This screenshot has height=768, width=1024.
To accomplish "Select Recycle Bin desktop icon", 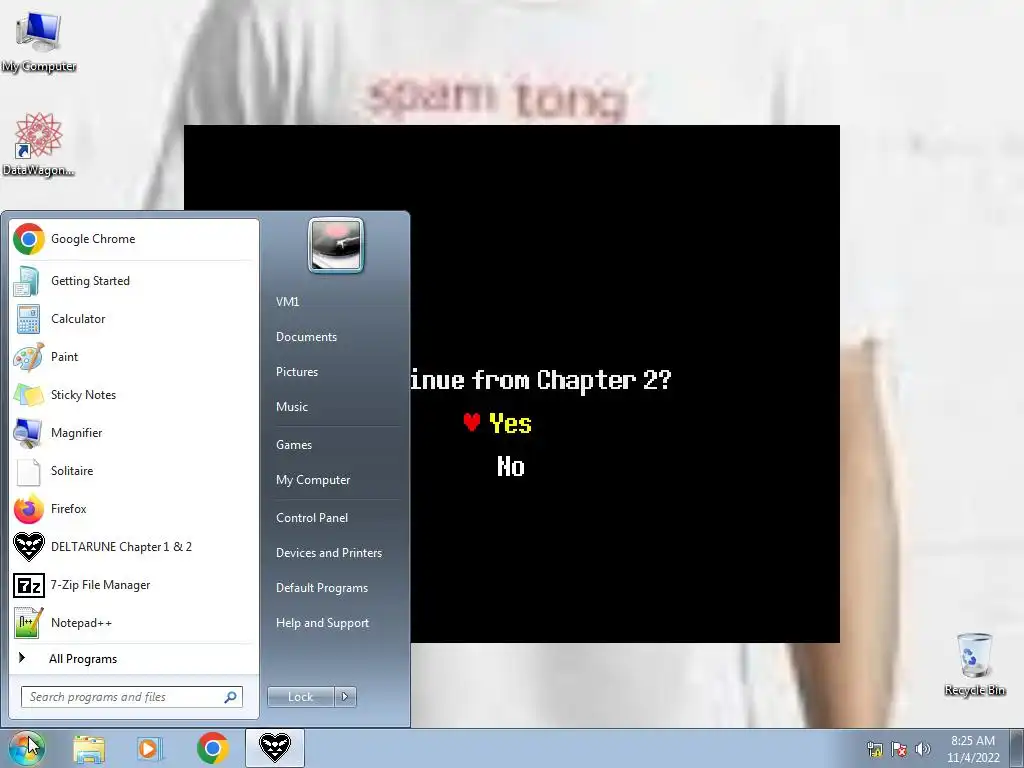I will [975, 664].
